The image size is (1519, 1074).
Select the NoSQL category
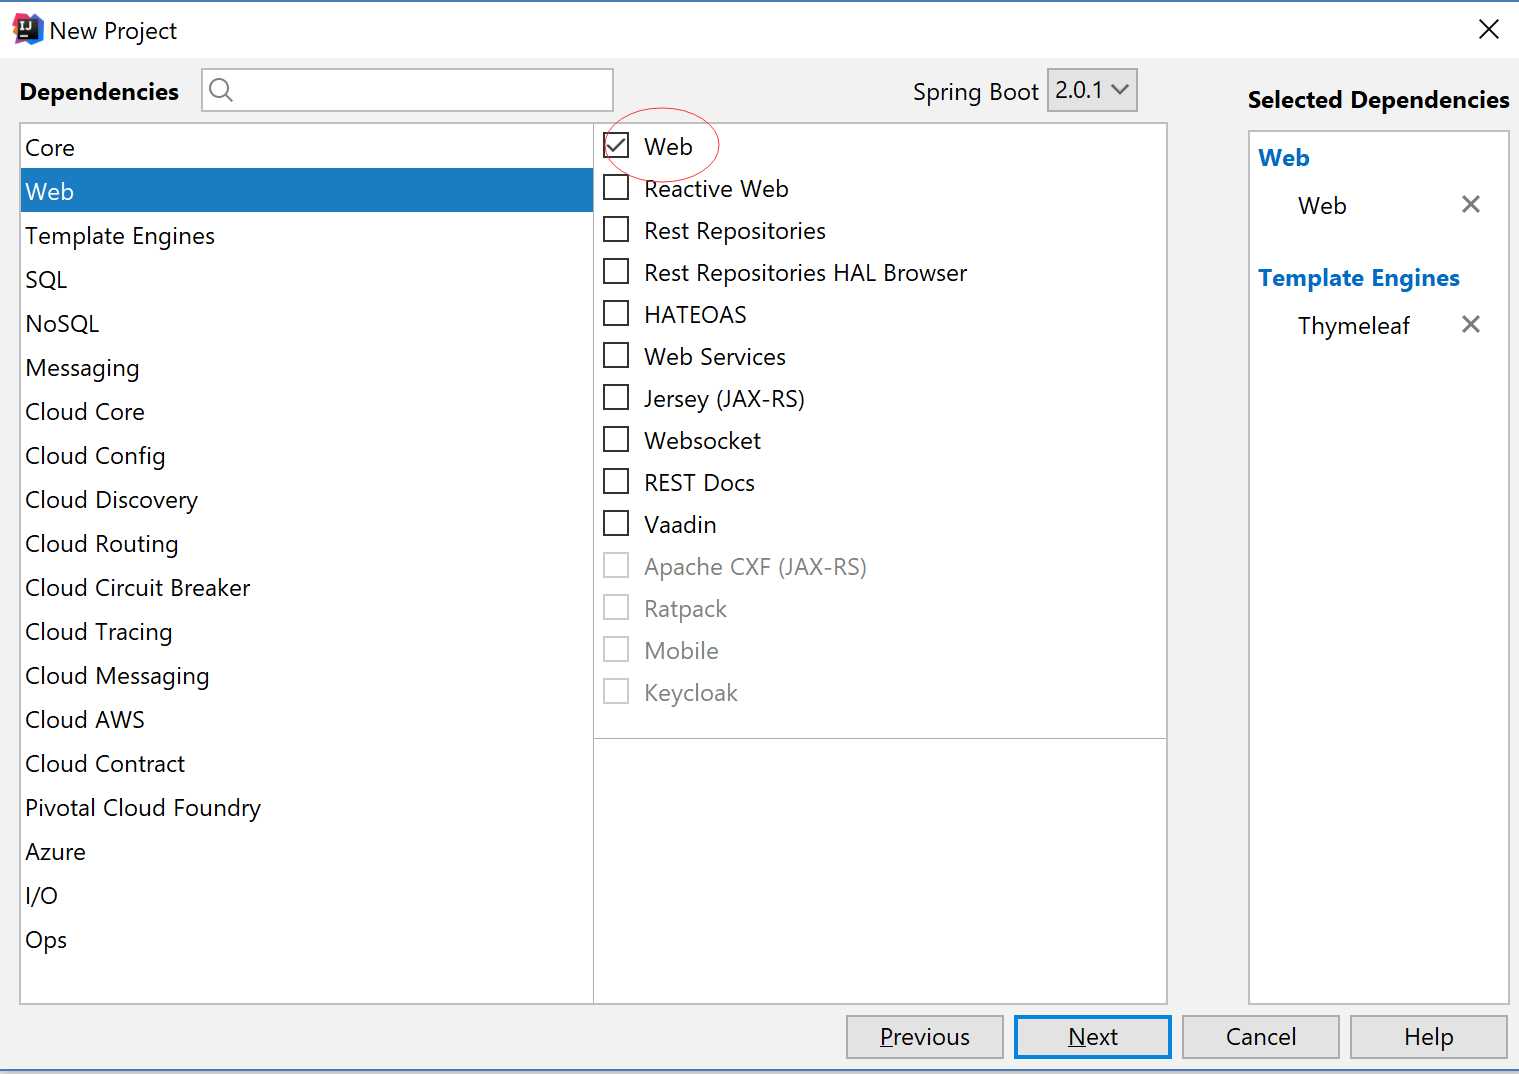[x=306, y=323]
